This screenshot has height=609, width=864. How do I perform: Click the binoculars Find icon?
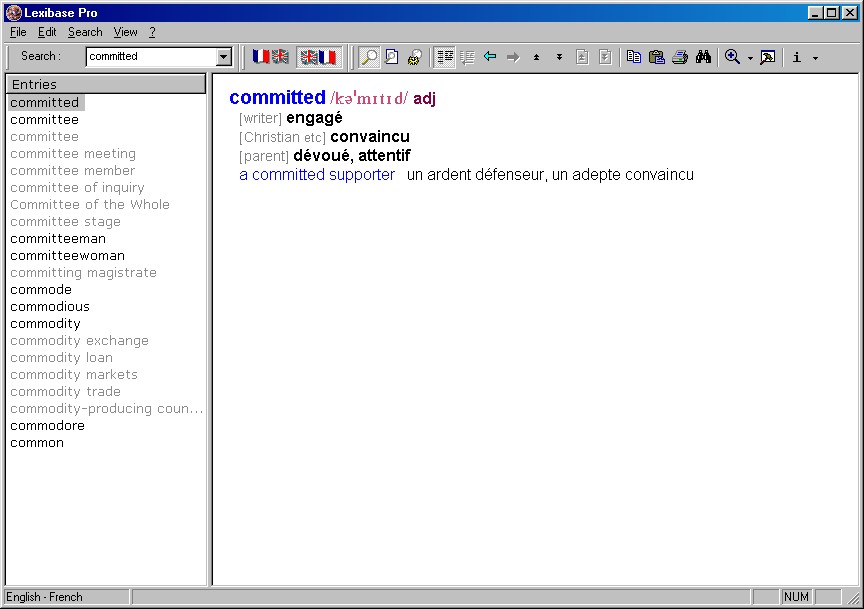click(x=703, y=57)
